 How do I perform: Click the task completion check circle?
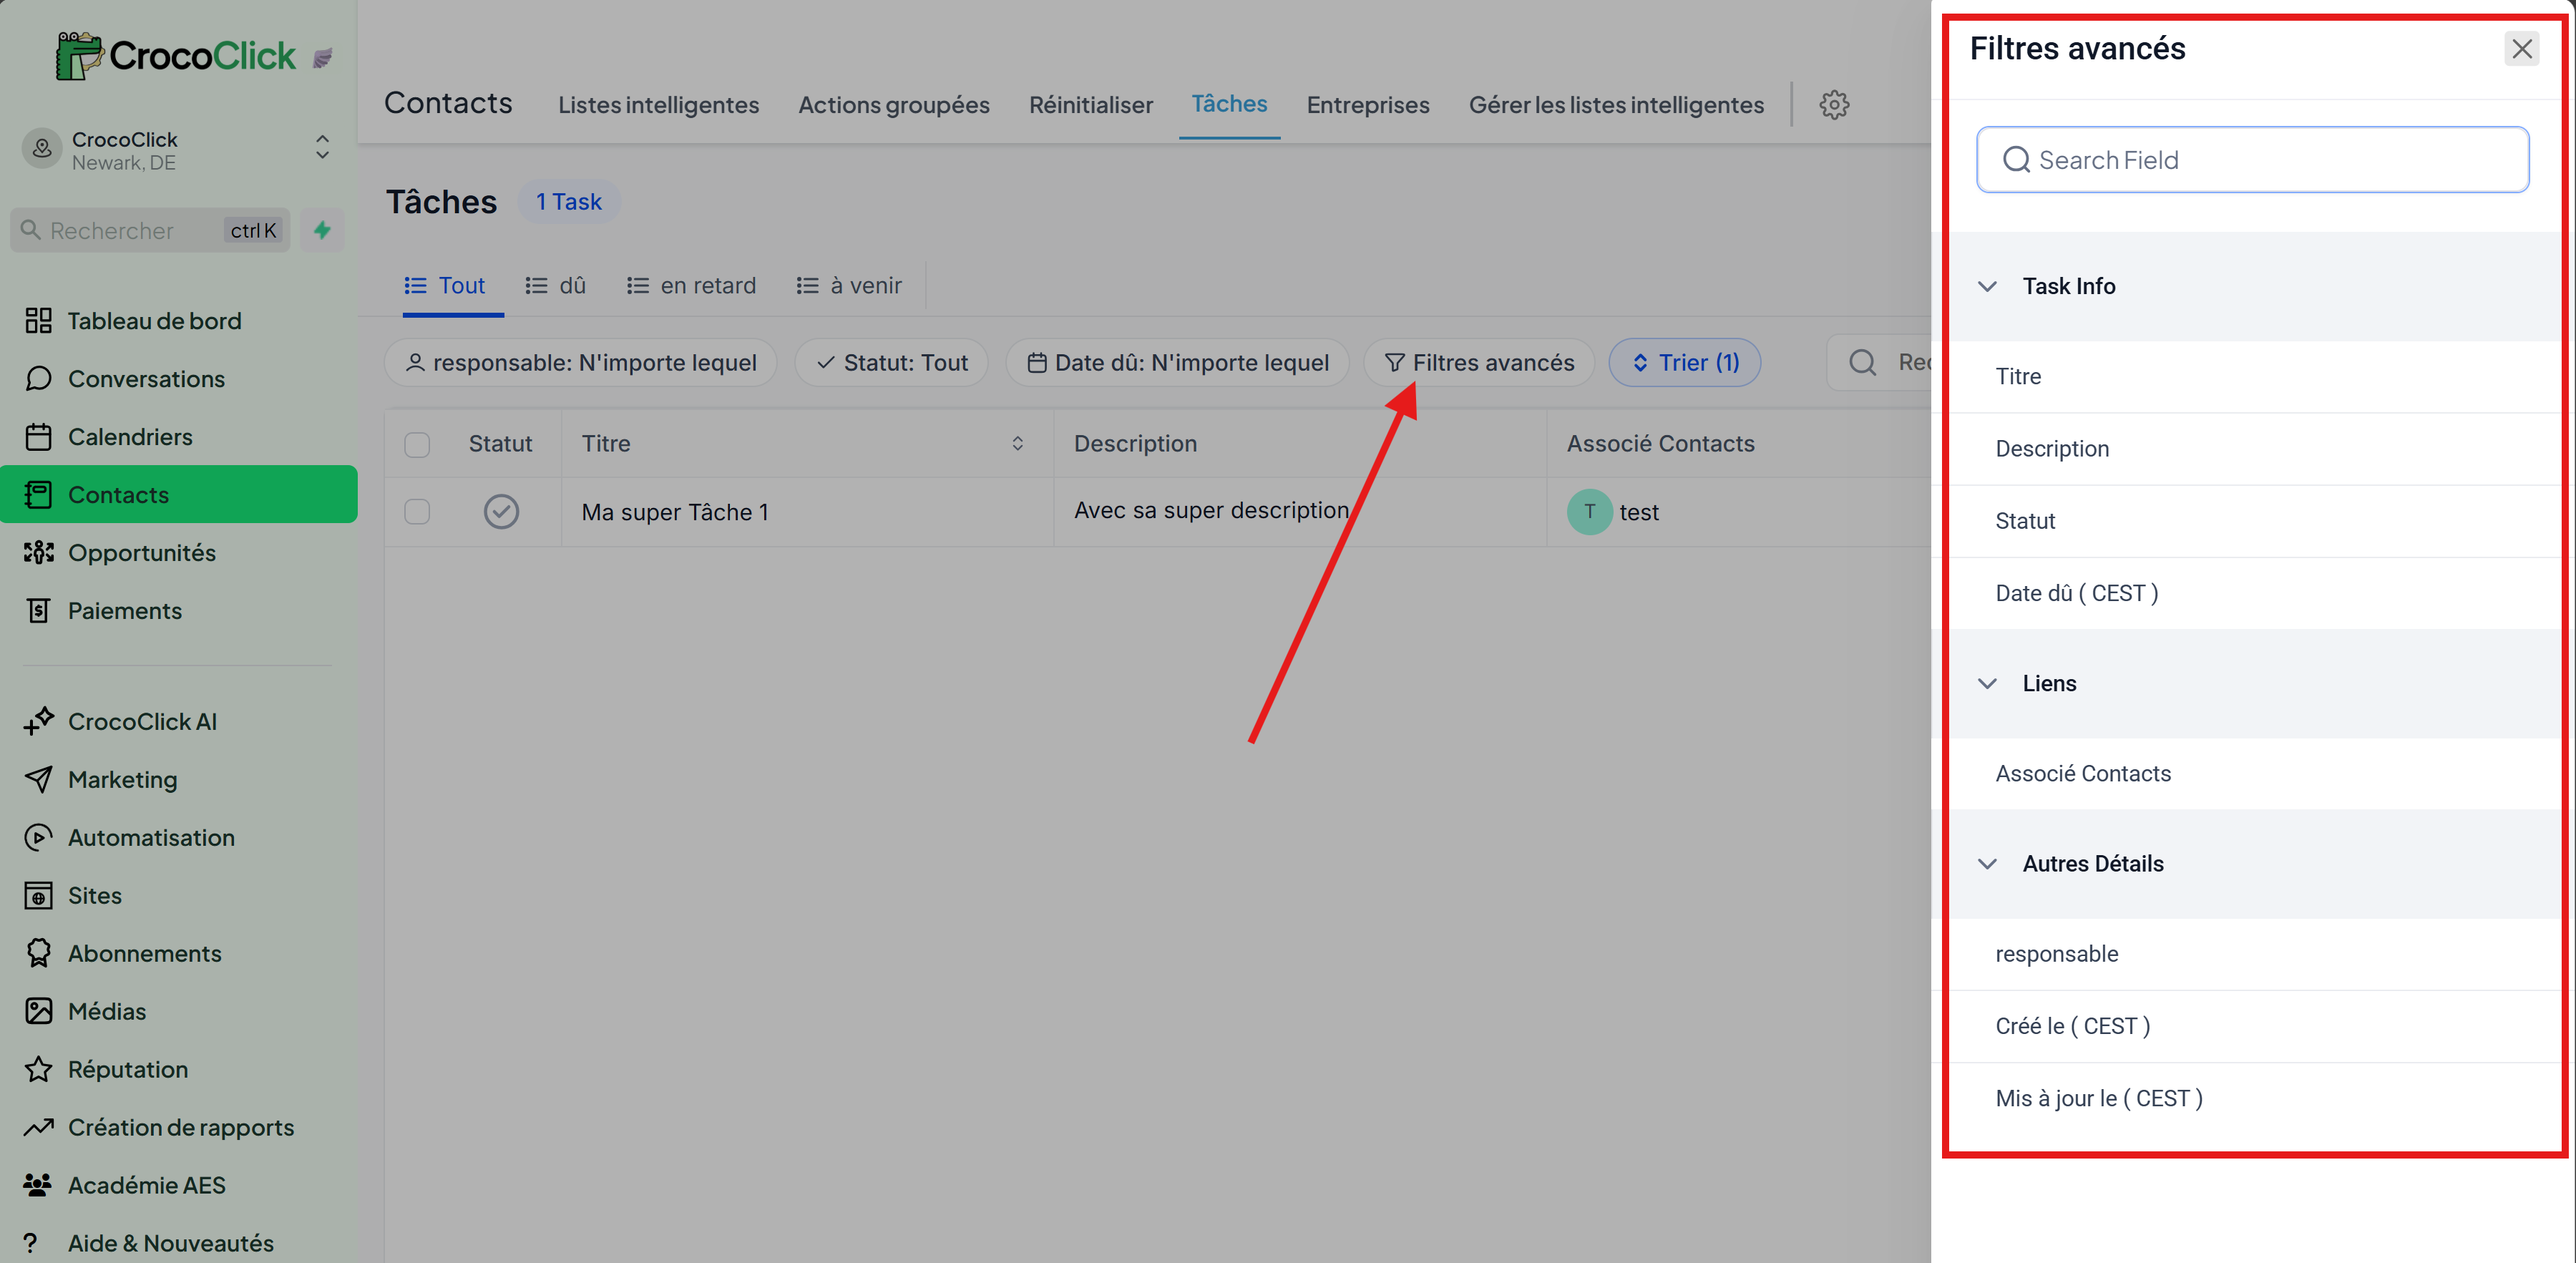pyautogui.click(x=501, y=511)
